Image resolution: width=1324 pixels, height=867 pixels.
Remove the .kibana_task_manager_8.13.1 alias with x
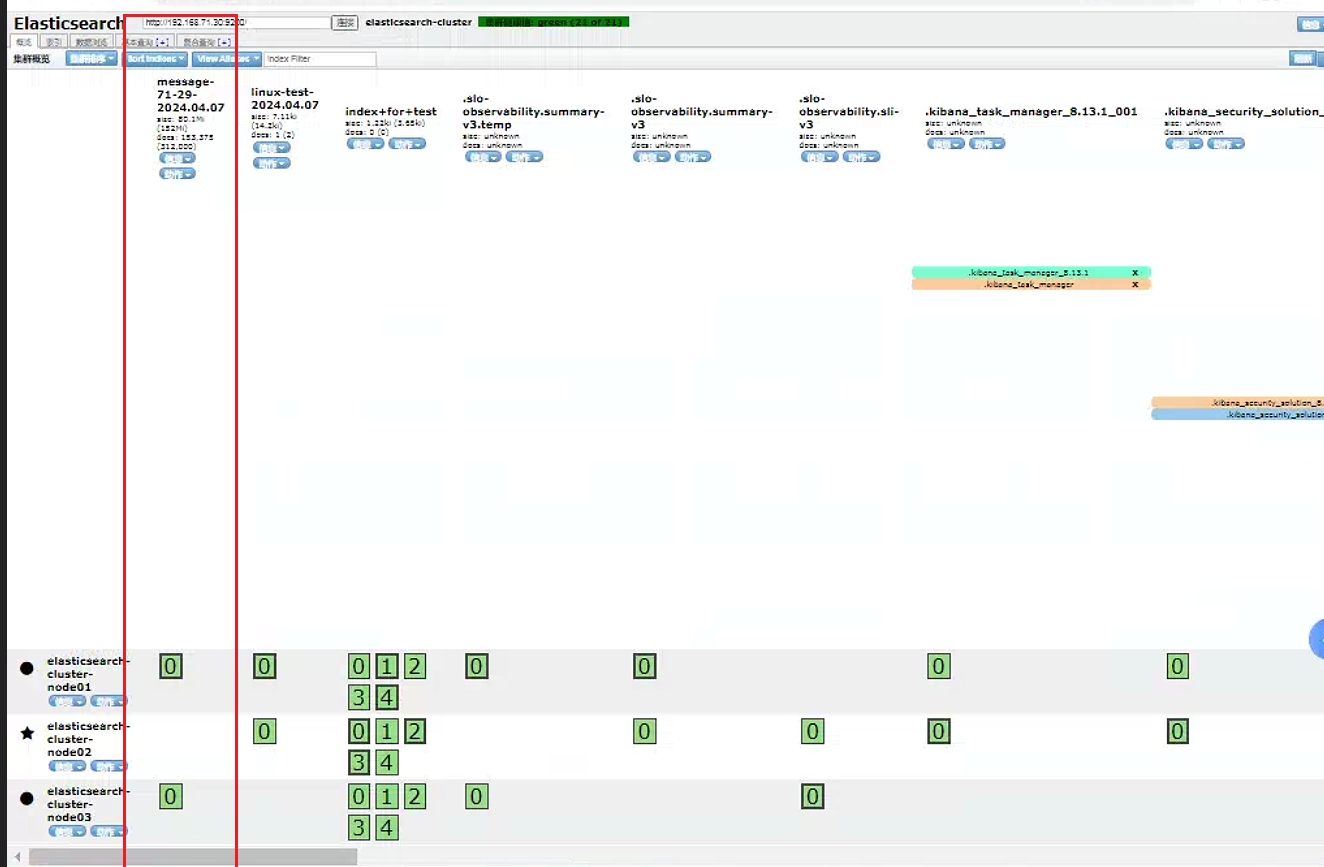1135,272
